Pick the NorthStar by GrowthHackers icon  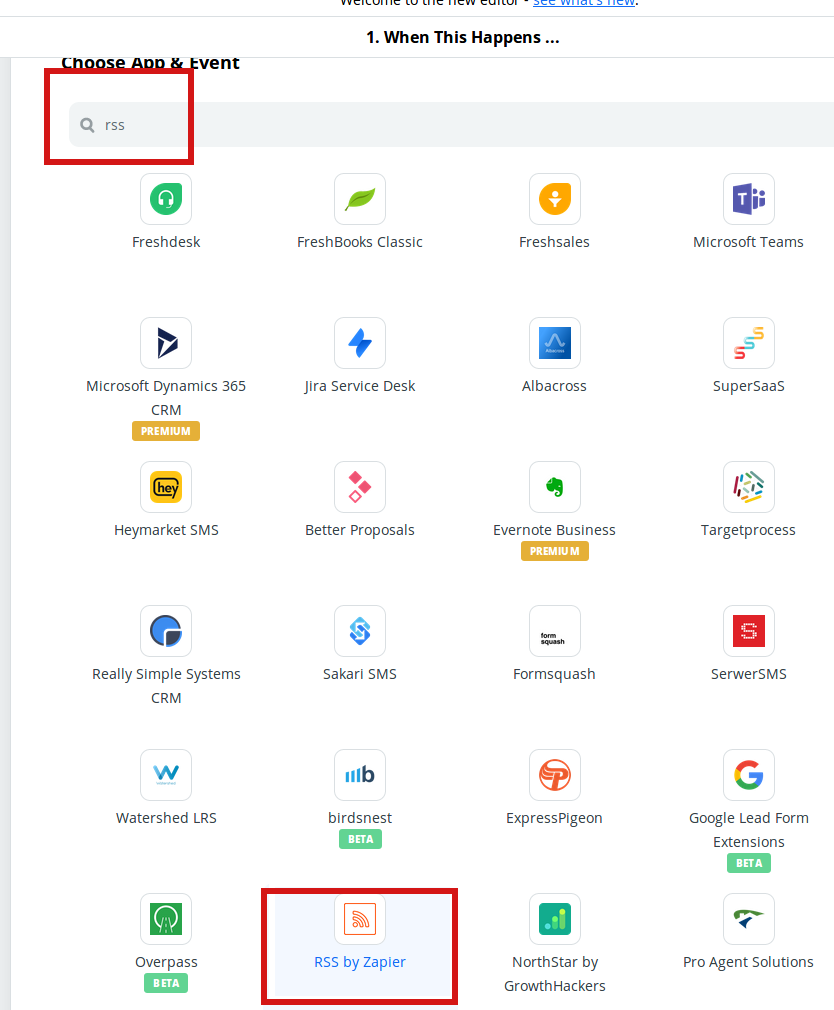[x=554, y=919]
